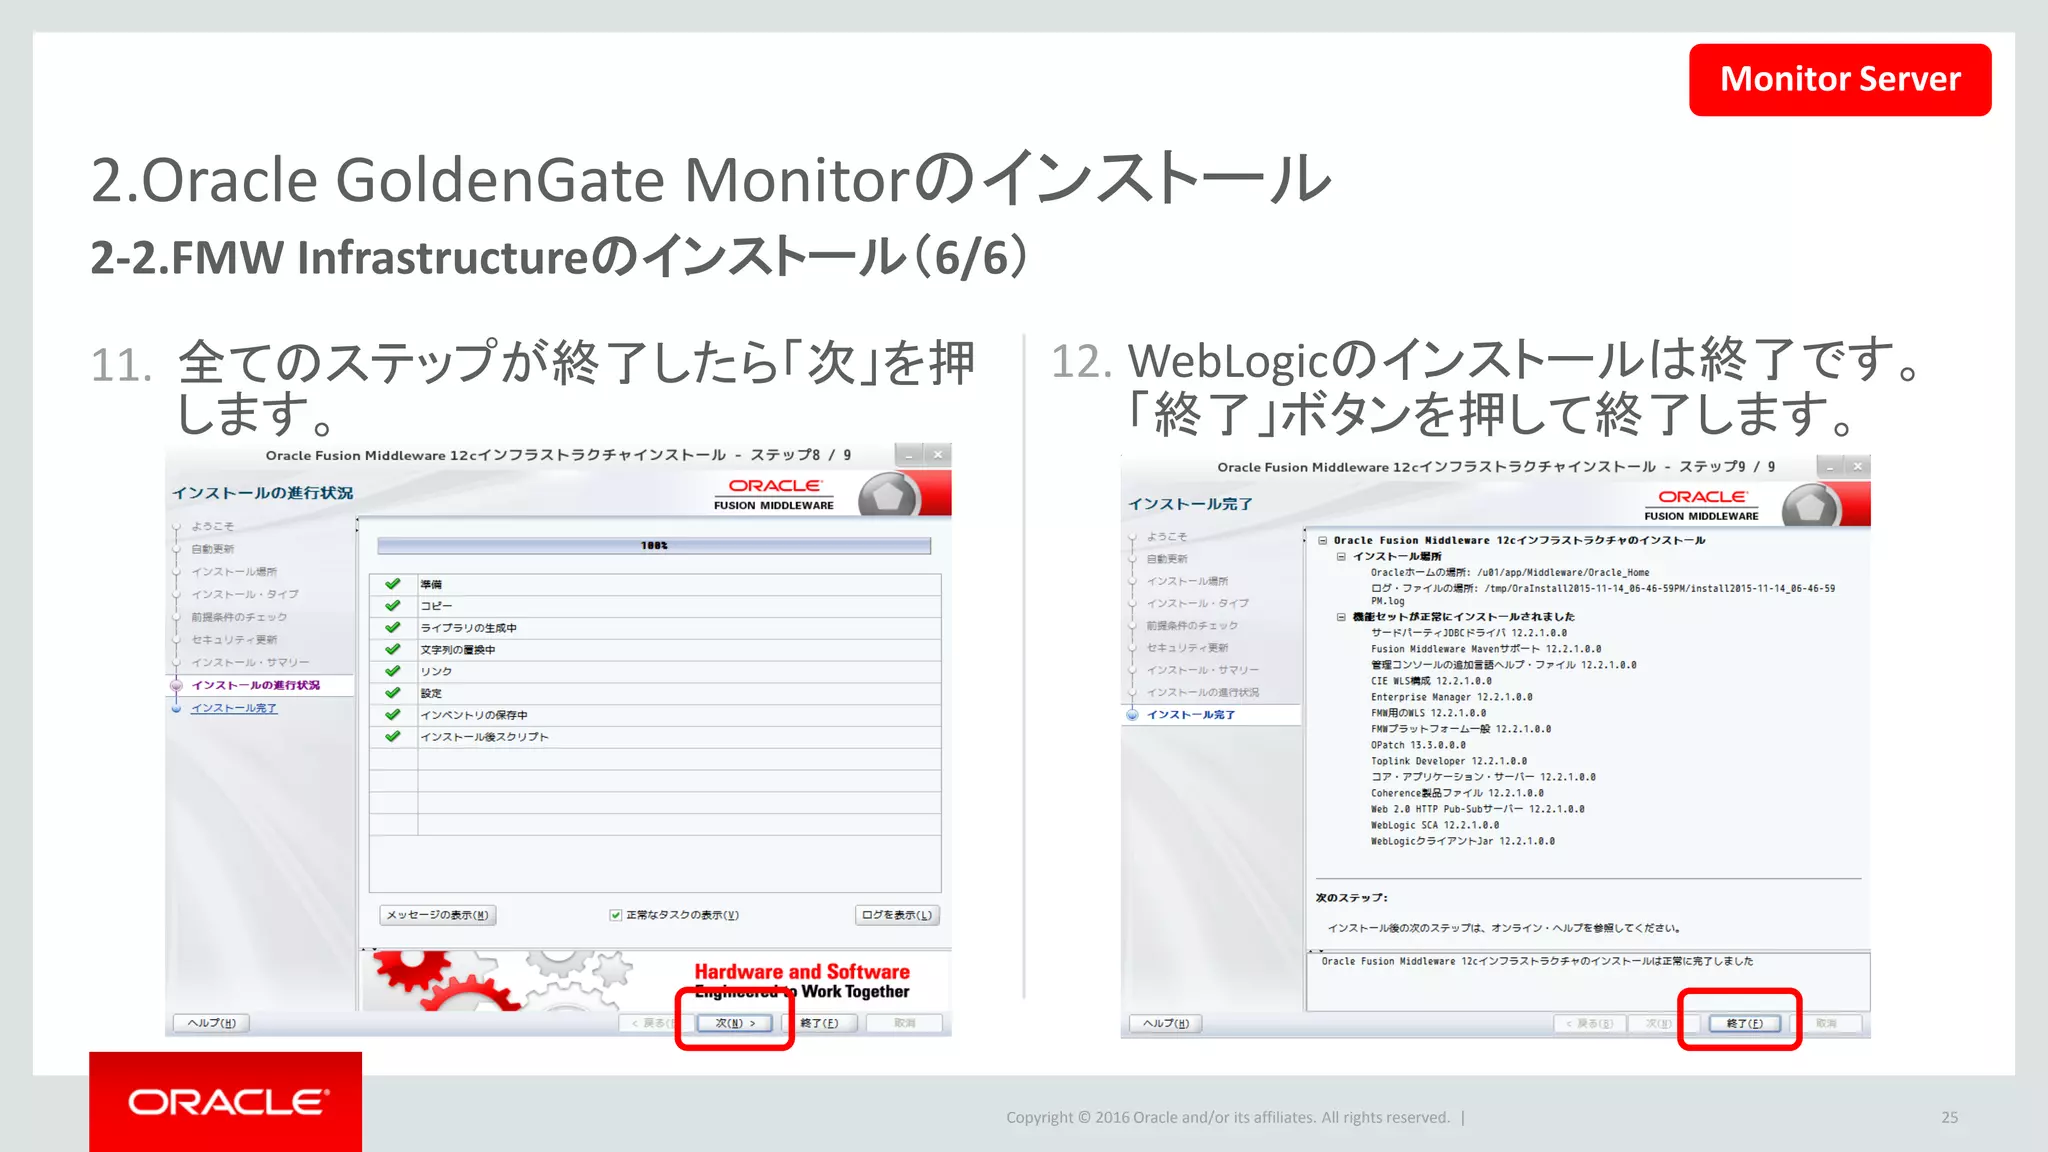This screenshot has width=2048, height=1152.
Task: Click ヘルプ(H) button in Step 9 window
Action: pyautogui.click(x=1166, y=1024)
